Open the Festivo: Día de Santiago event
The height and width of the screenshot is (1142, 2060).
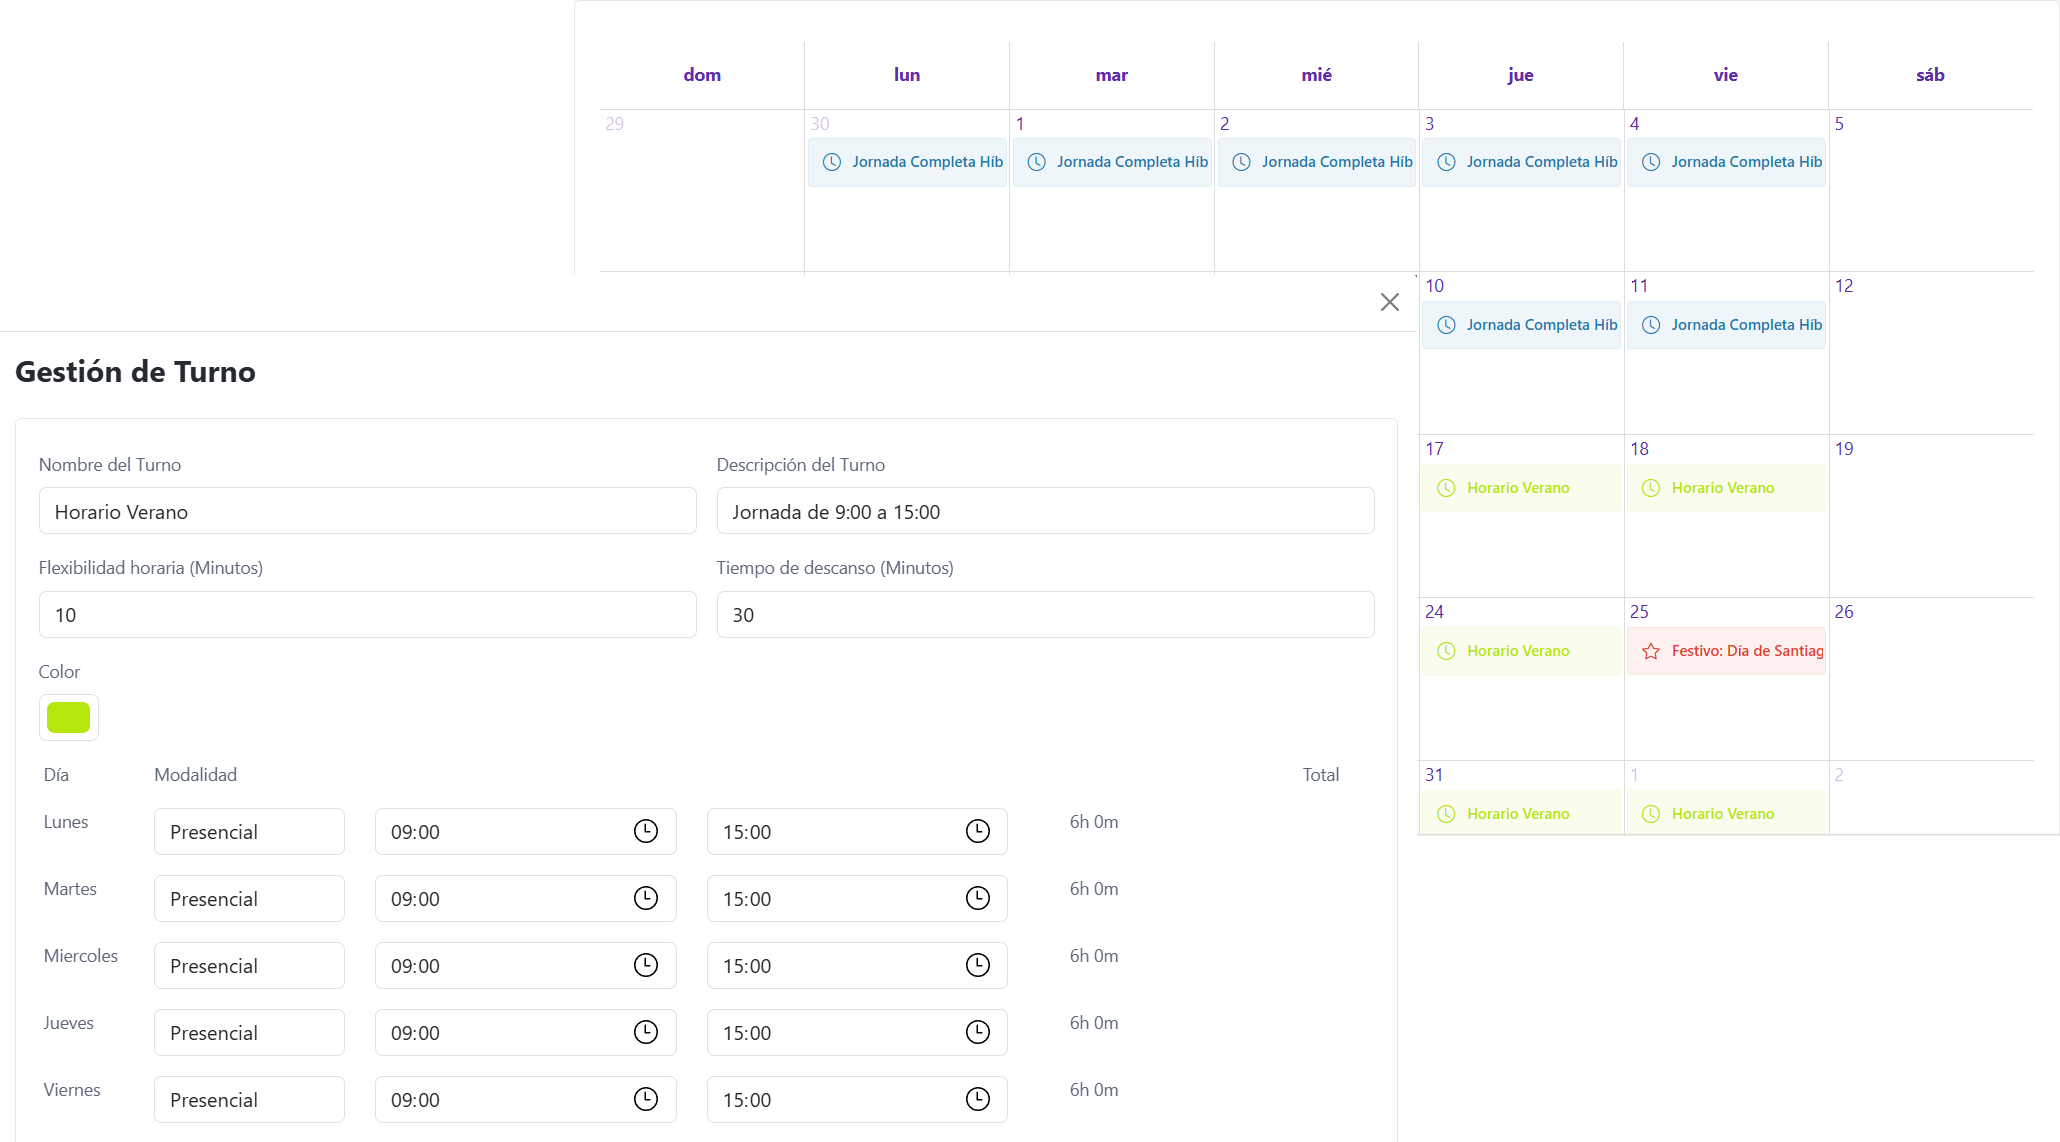pyautogui.click(x=1726, y=651)
